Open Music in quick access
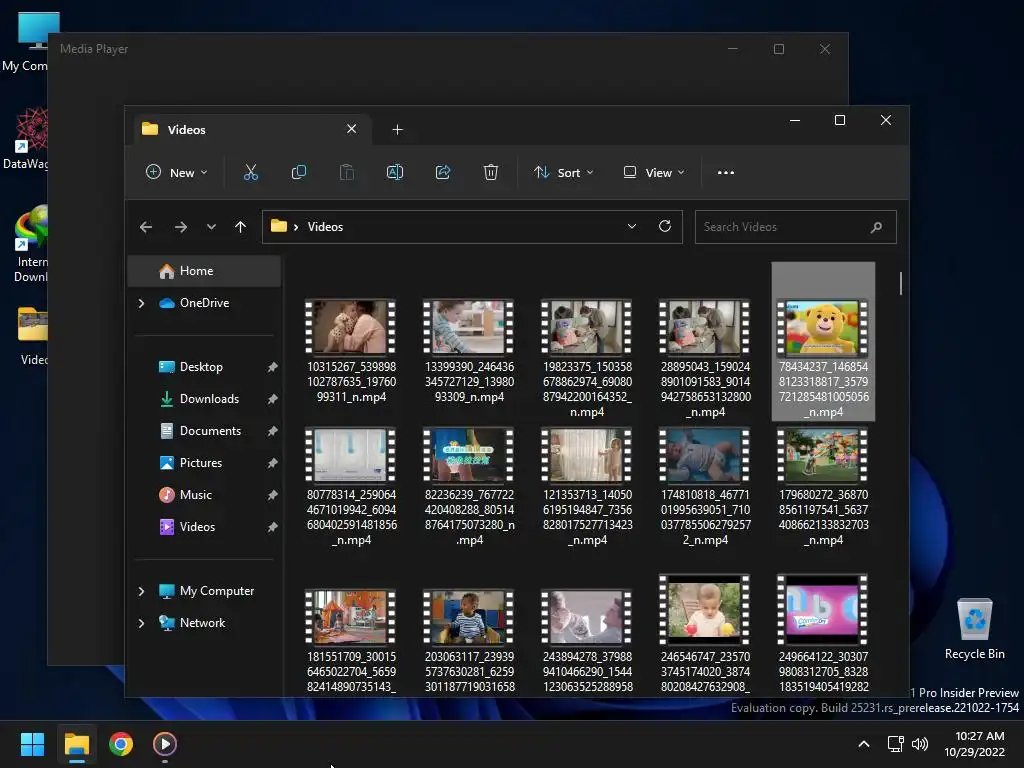Screen dimensions: 1024x768 tap(204, 495)
